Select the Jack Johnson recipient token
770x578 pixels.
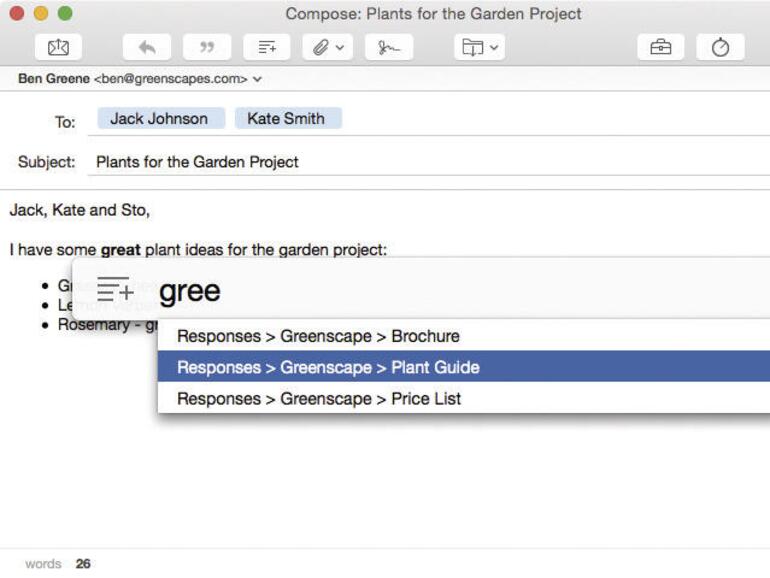(x=159, y=118)
